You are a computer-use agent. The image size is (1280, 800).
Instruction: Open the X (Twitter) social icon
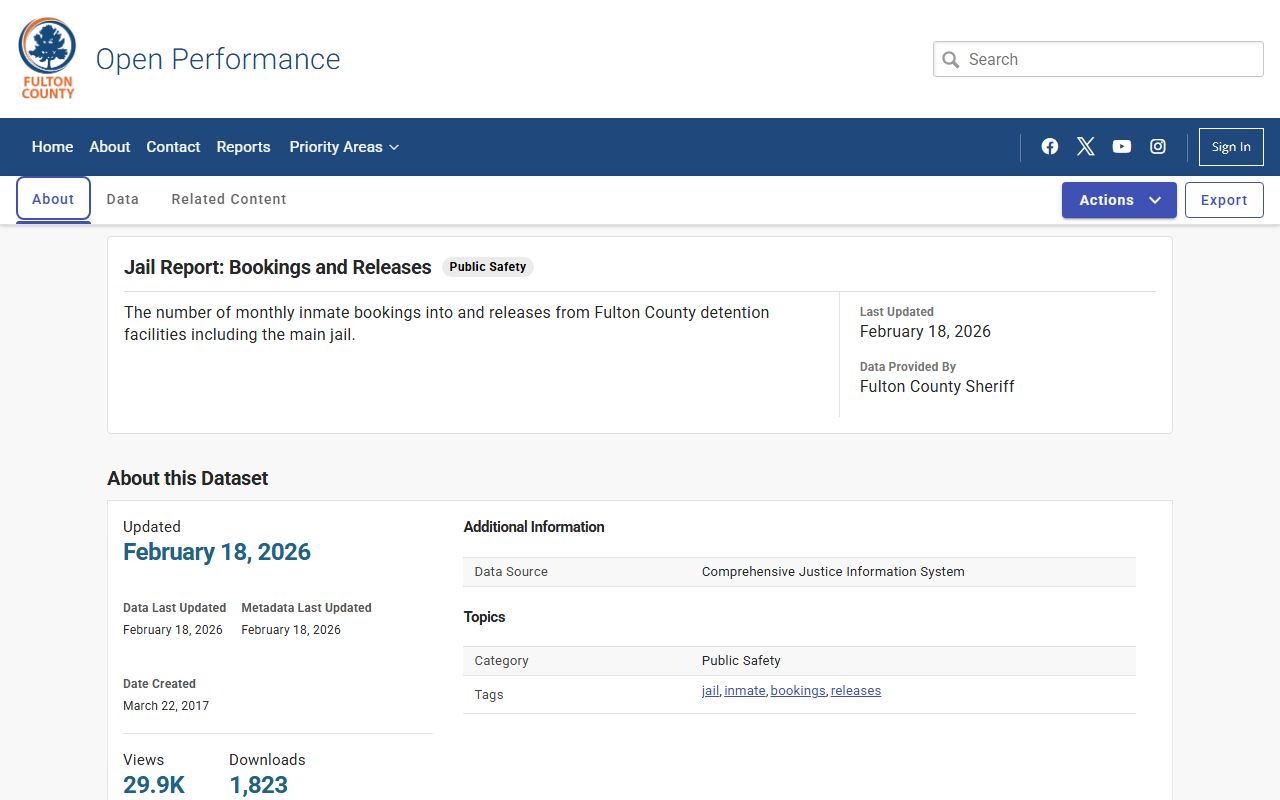click(x=1086, y=147)
